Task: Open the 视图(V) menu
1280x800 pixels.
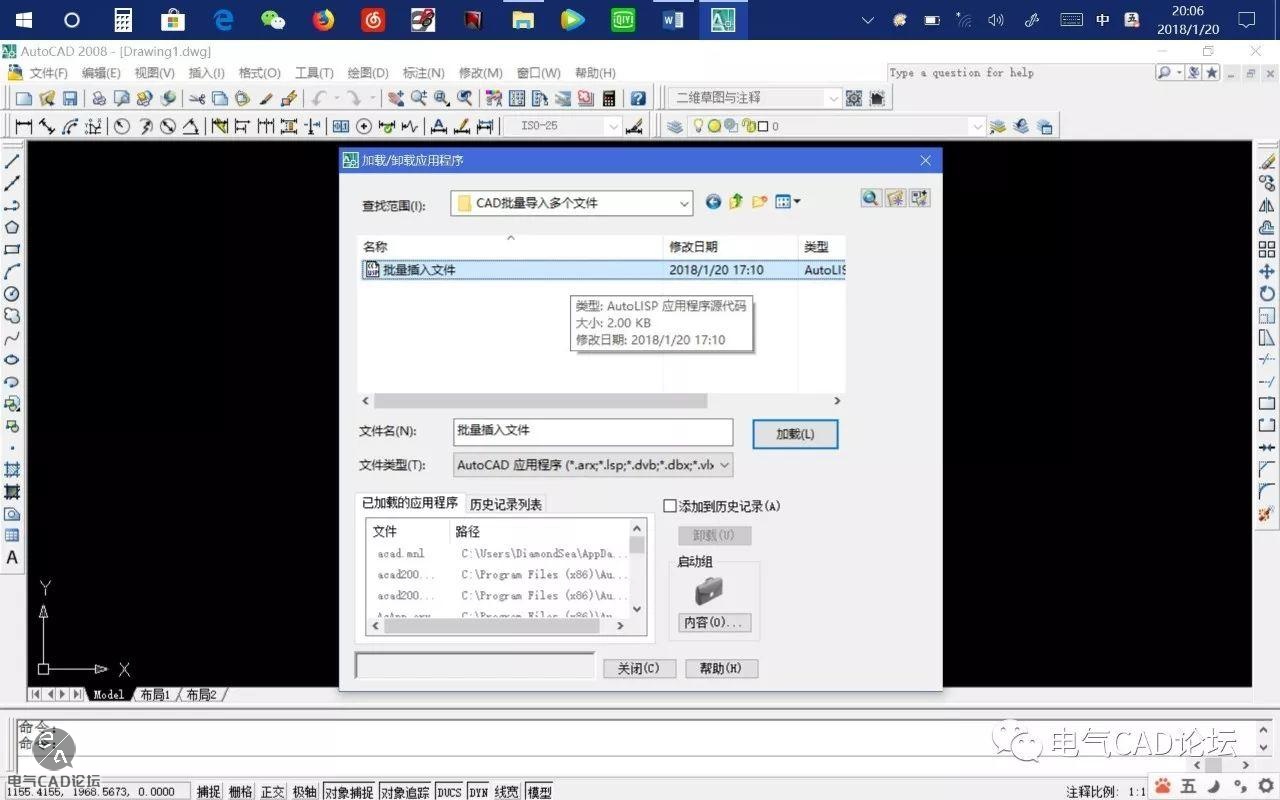Action: (154, 73)
